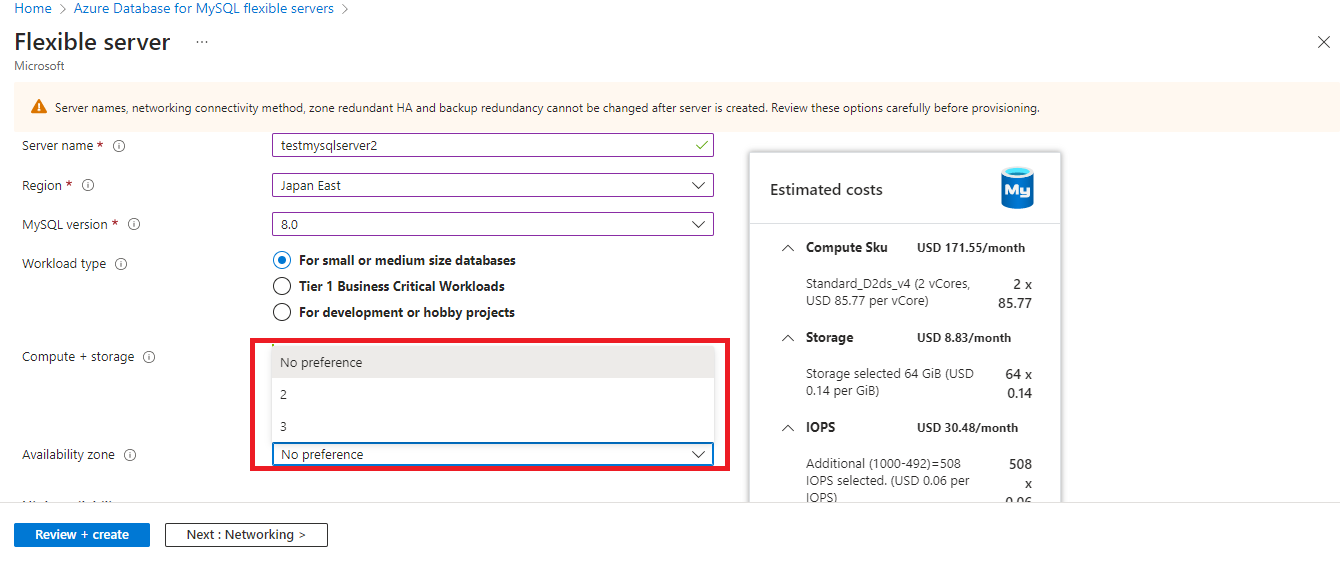This screenshot has width=1340, height=561.
Task: Collapse the Compute Sku cost section
Action: (787, 248)
